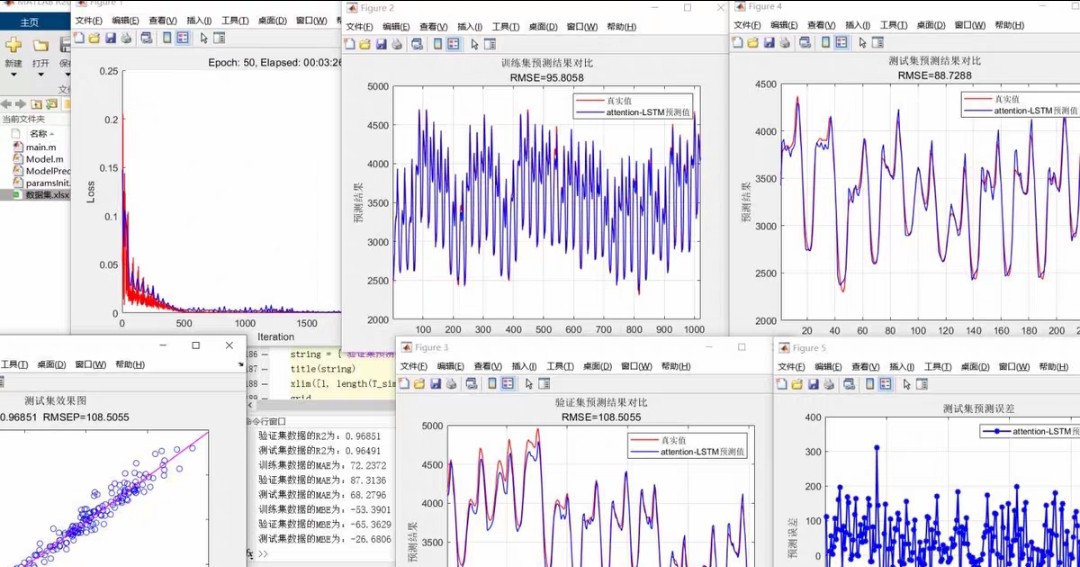Link plot icon in Figure 2 toolbar
The height and width of the screenshot is (567, 1080).
pyautogui.click(x=417, y=44)
